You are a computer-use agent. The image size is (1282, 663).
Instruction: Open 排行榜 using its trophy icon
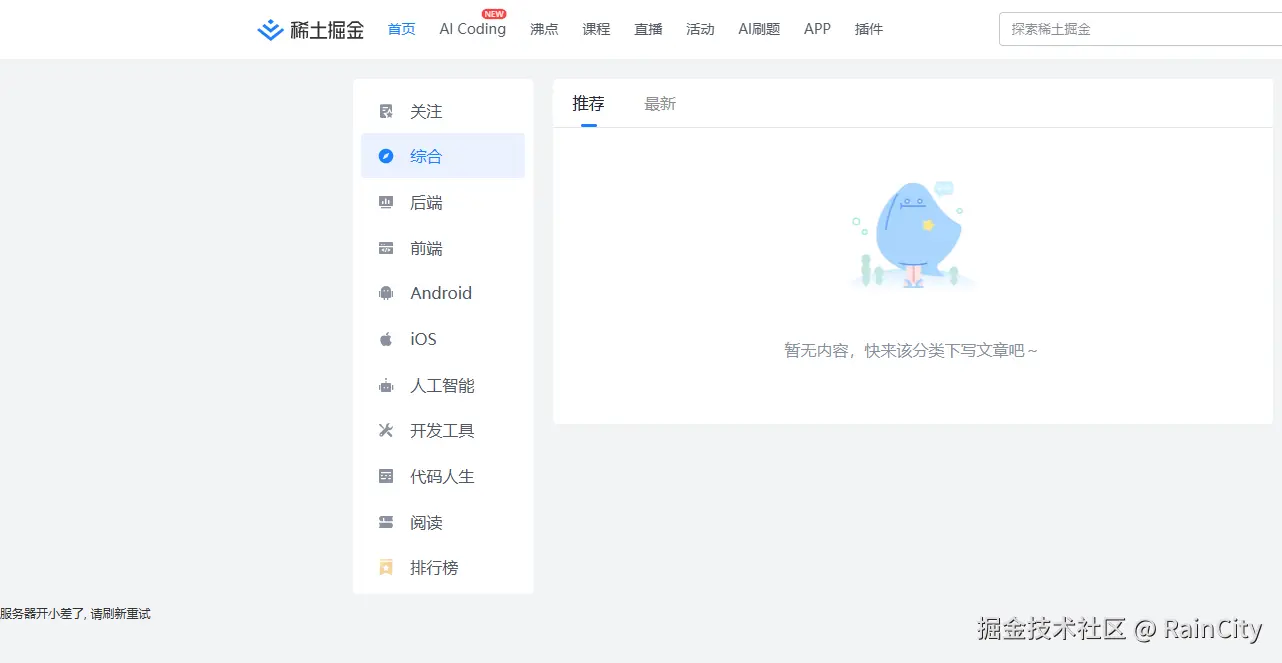(x=386, y=567)
